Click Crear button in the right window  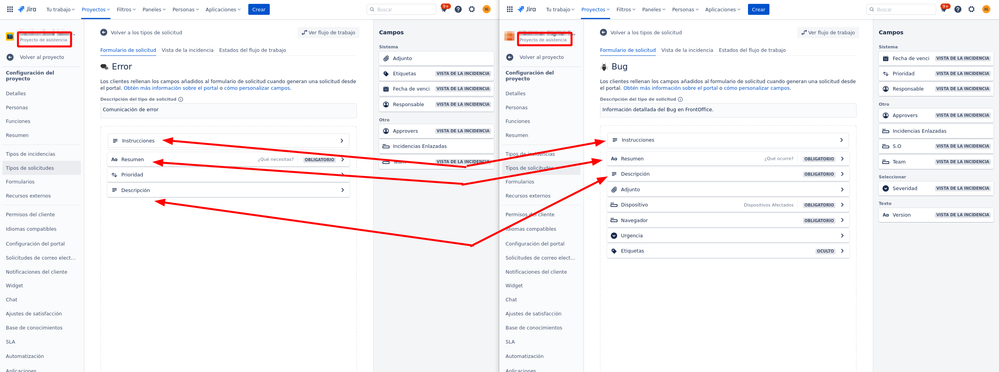point(758,10)
